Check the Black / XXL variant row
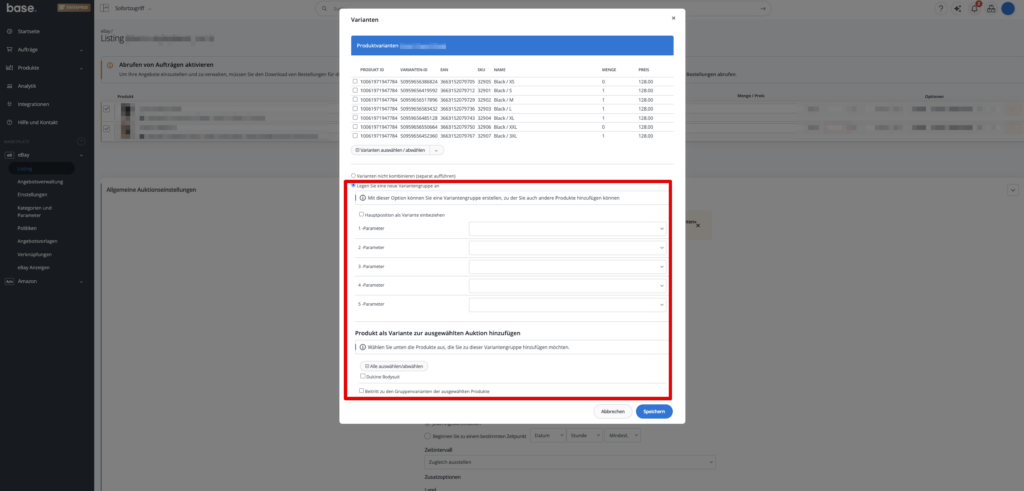This screenshot has height=491, width=1024. (x=355, y=127)
